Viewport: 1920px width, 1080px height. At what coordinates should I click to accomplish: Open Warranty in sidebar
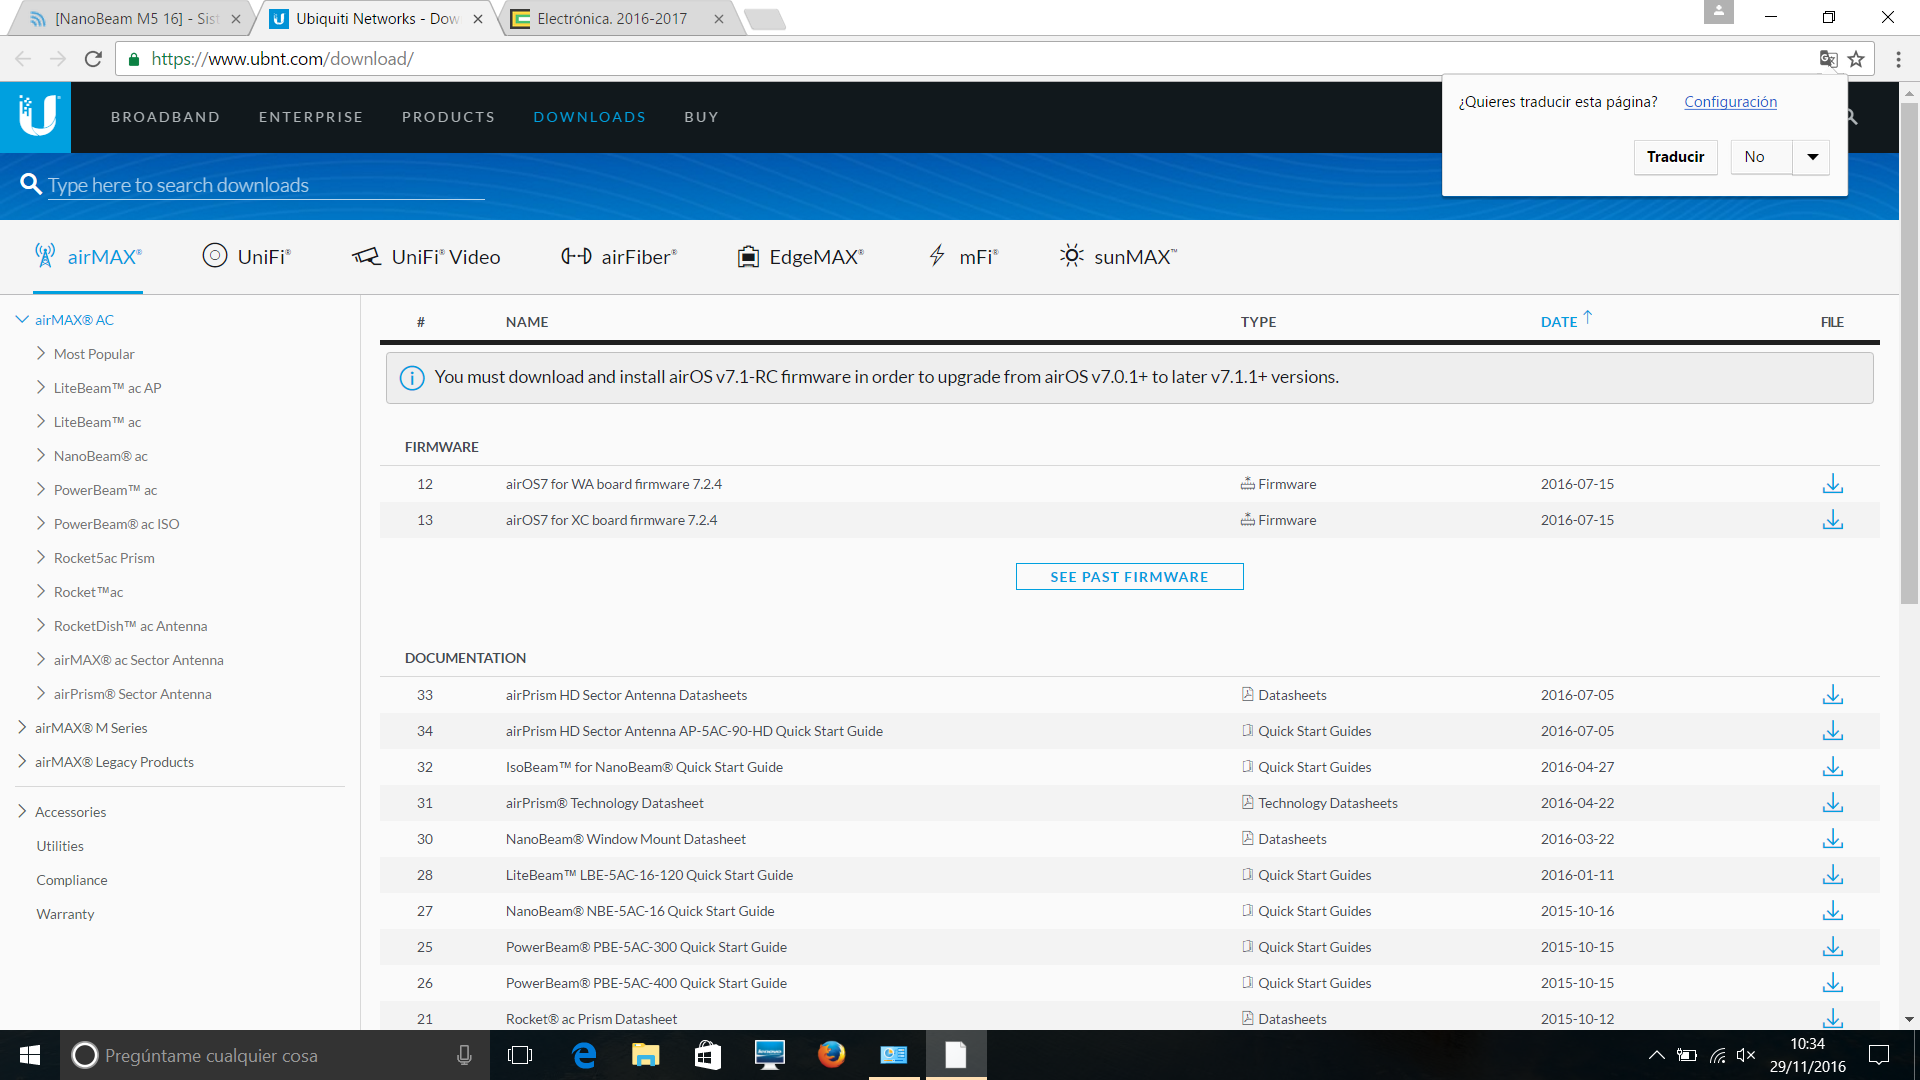coord(65,914)
